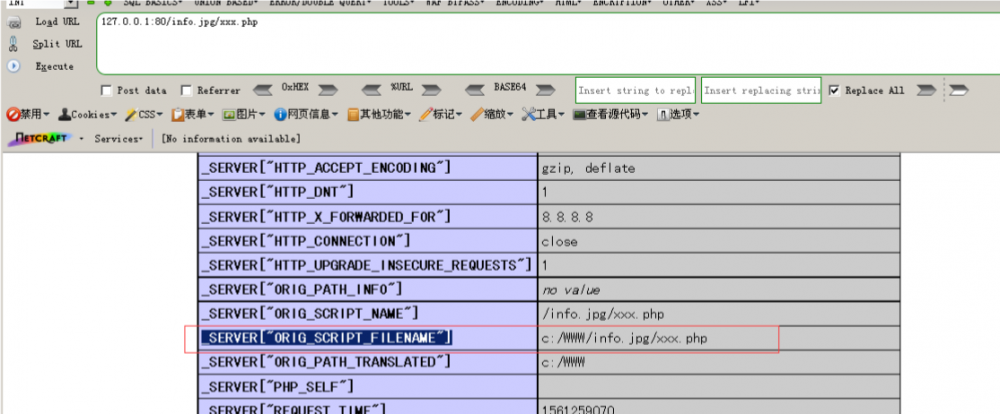
Task: Click the /info.jpg/xxx.php value
Action: [603, 314]
